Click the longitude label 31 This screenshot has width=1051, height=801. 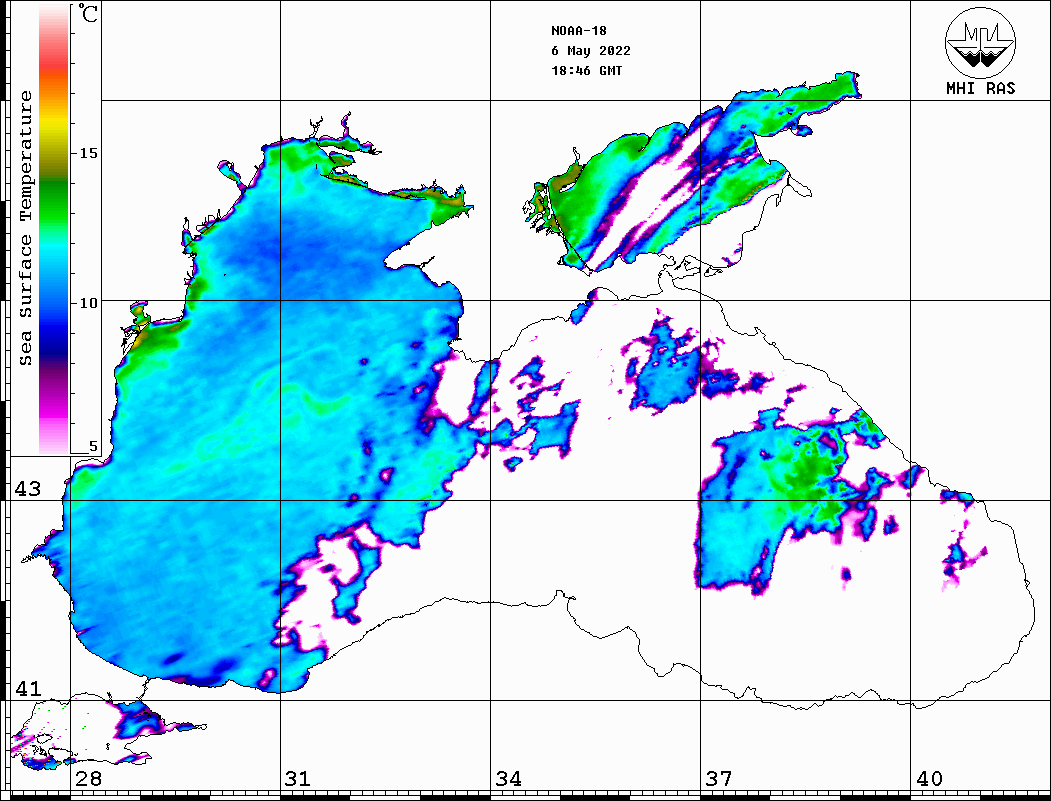coord(298,779)
